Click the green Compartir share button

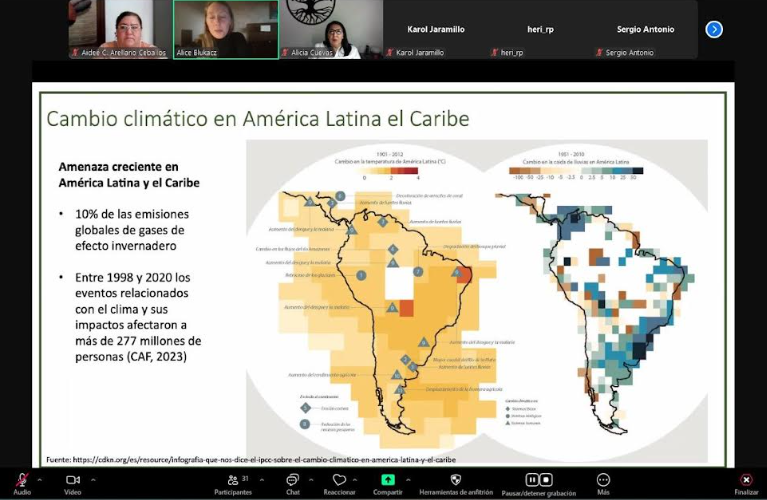tap(387, 480)
